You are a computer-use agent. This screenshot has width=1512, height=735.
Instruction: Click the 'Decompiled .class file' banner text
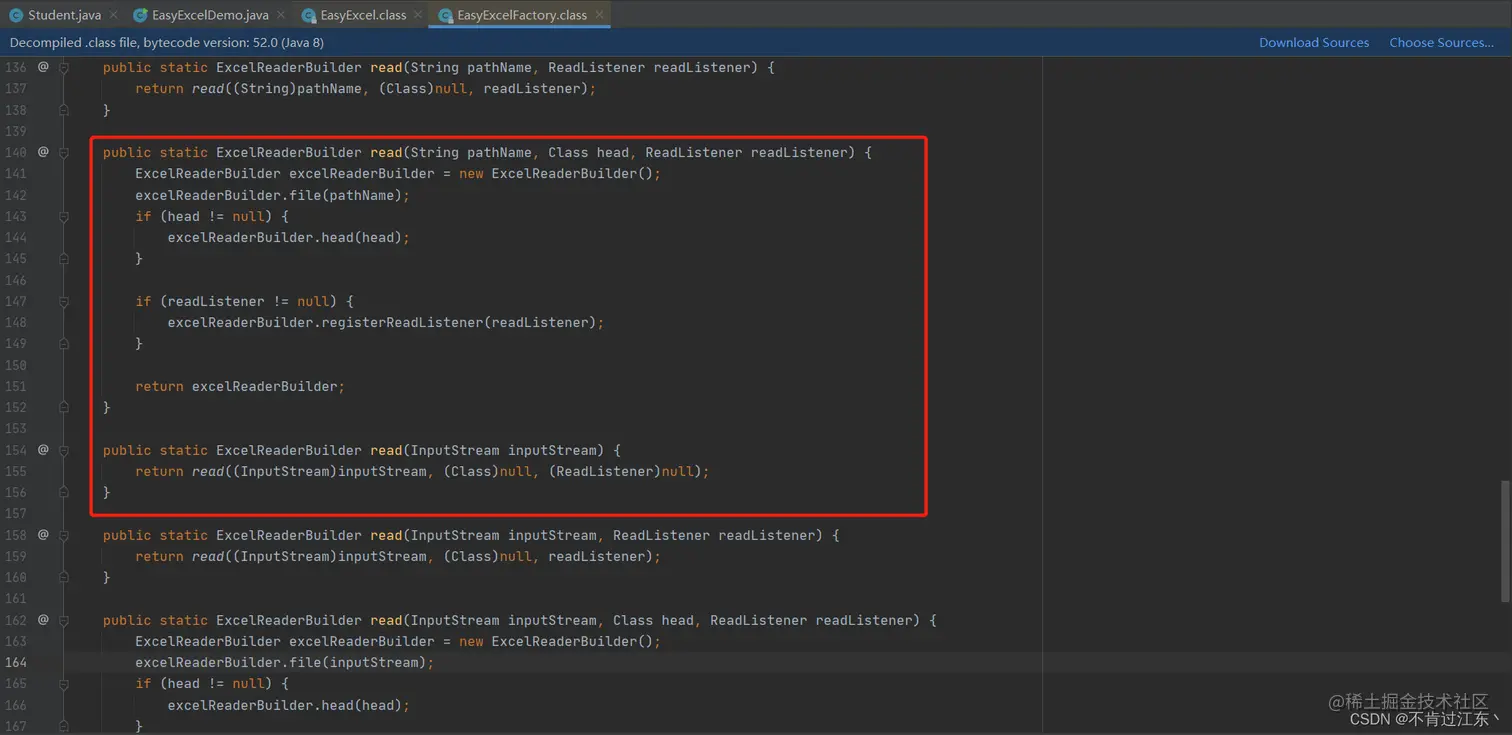pyautogui.click(x=166, y=42)
